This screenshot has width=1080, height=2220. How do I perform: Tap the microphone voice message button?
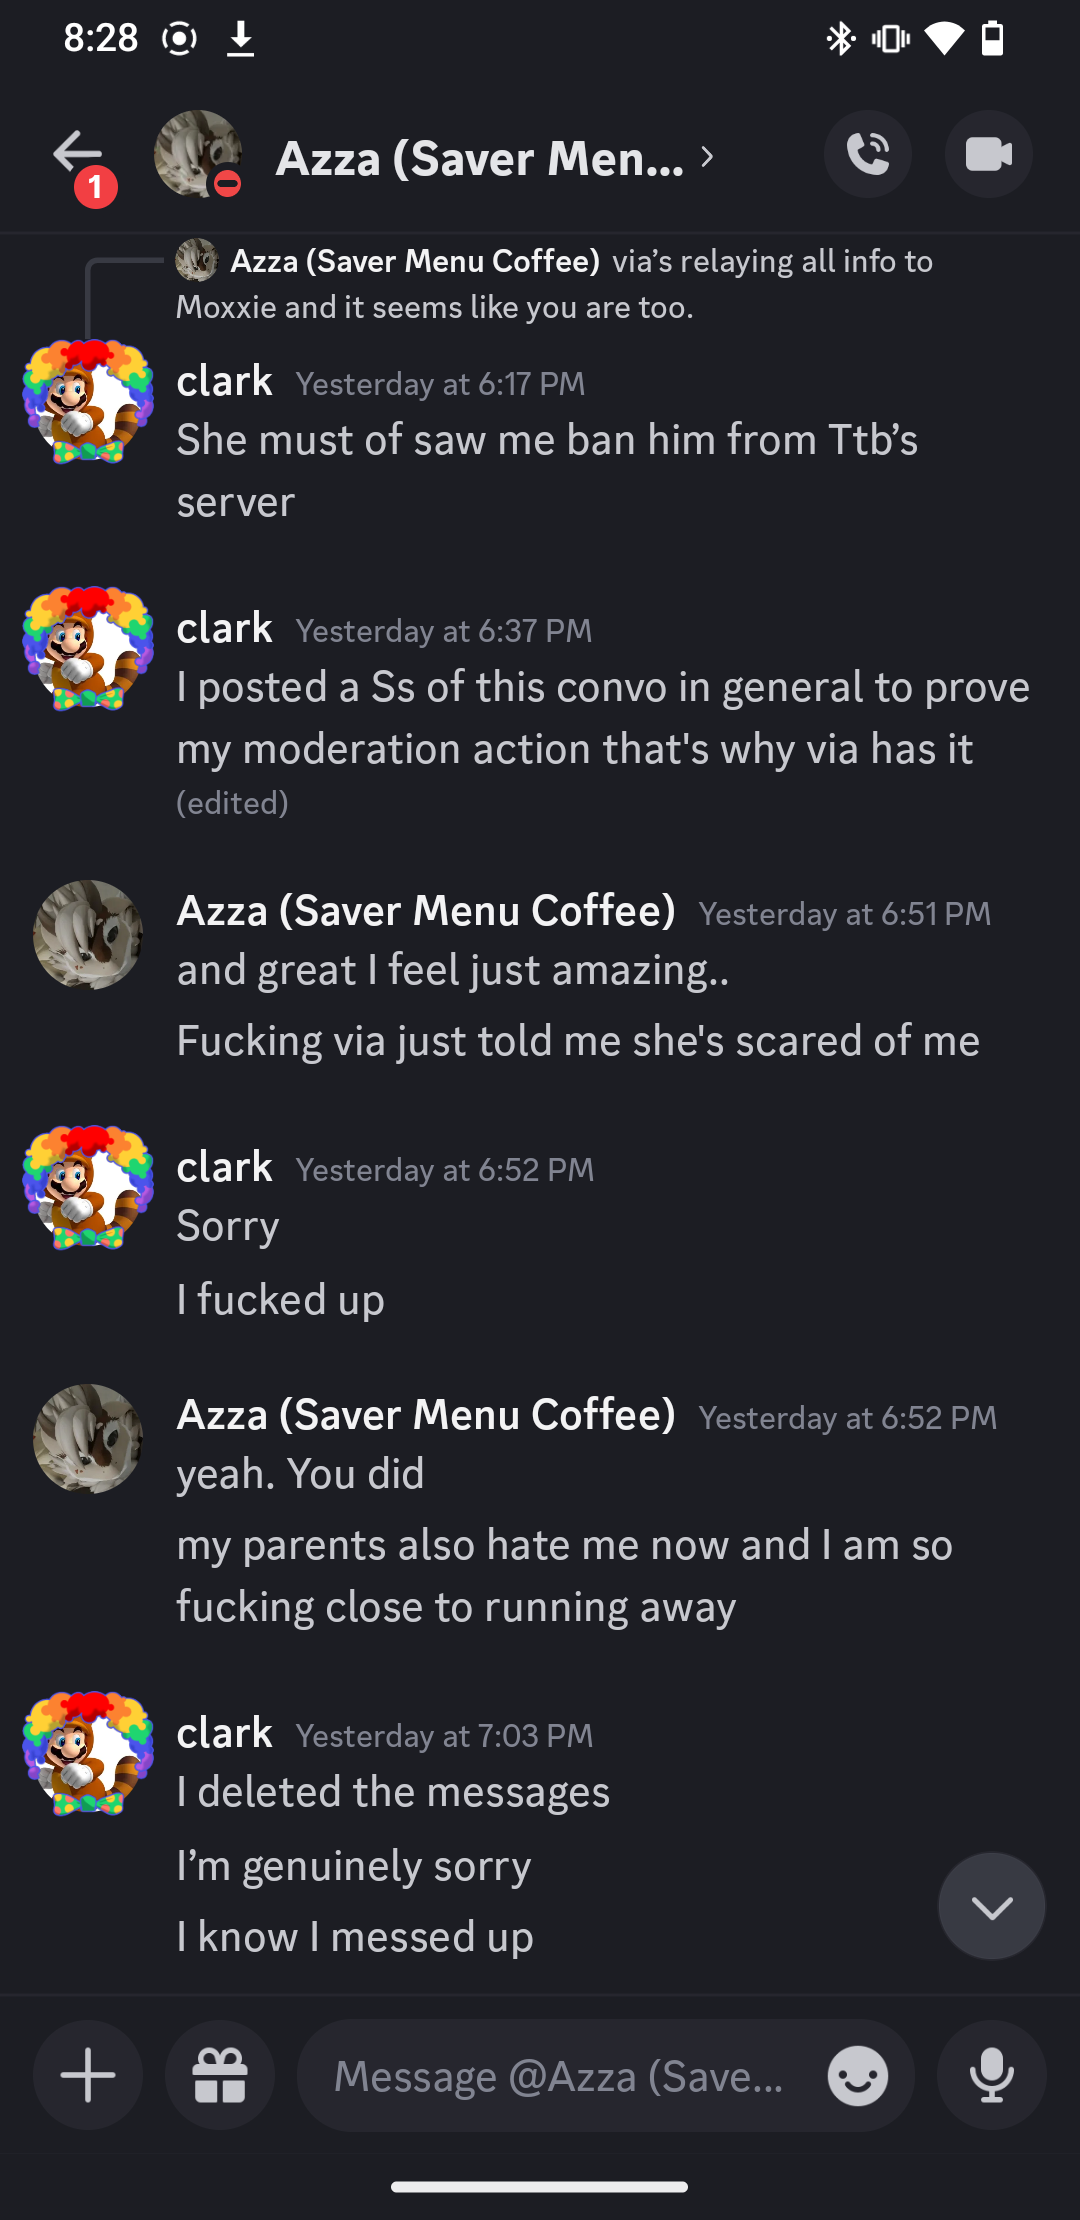click(x=991, y=2075)
